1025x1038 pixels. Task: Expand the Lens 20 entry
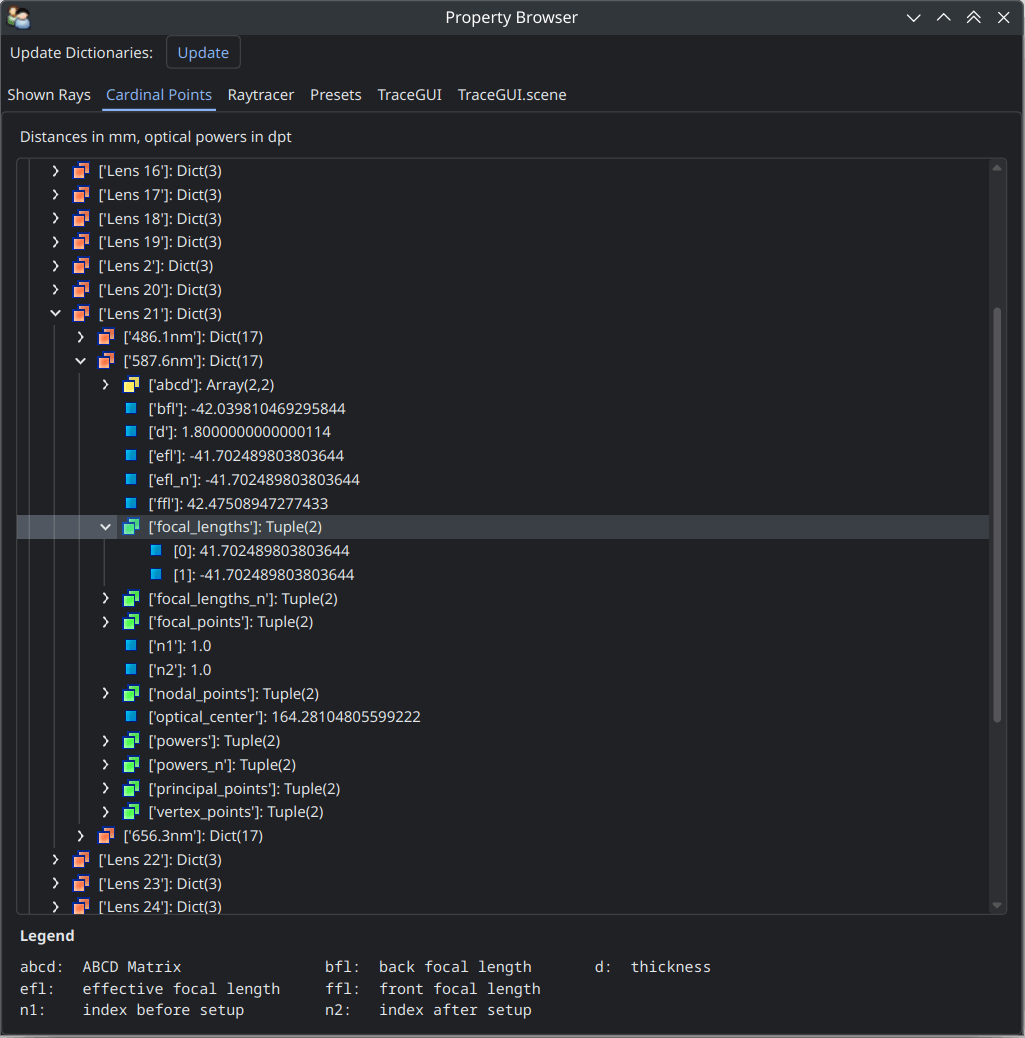[56, 289]
